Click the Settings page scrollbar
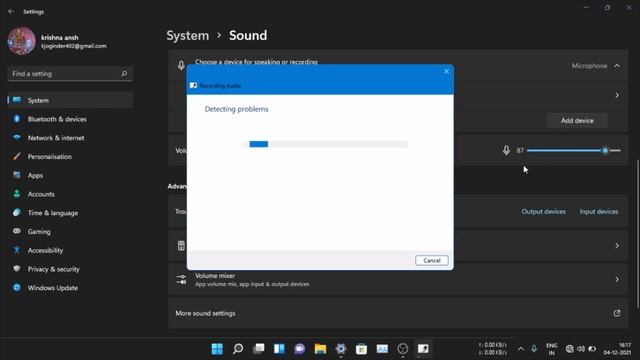Image resolution: width=640 pixels, height=360 pixels. click(638, 233)
